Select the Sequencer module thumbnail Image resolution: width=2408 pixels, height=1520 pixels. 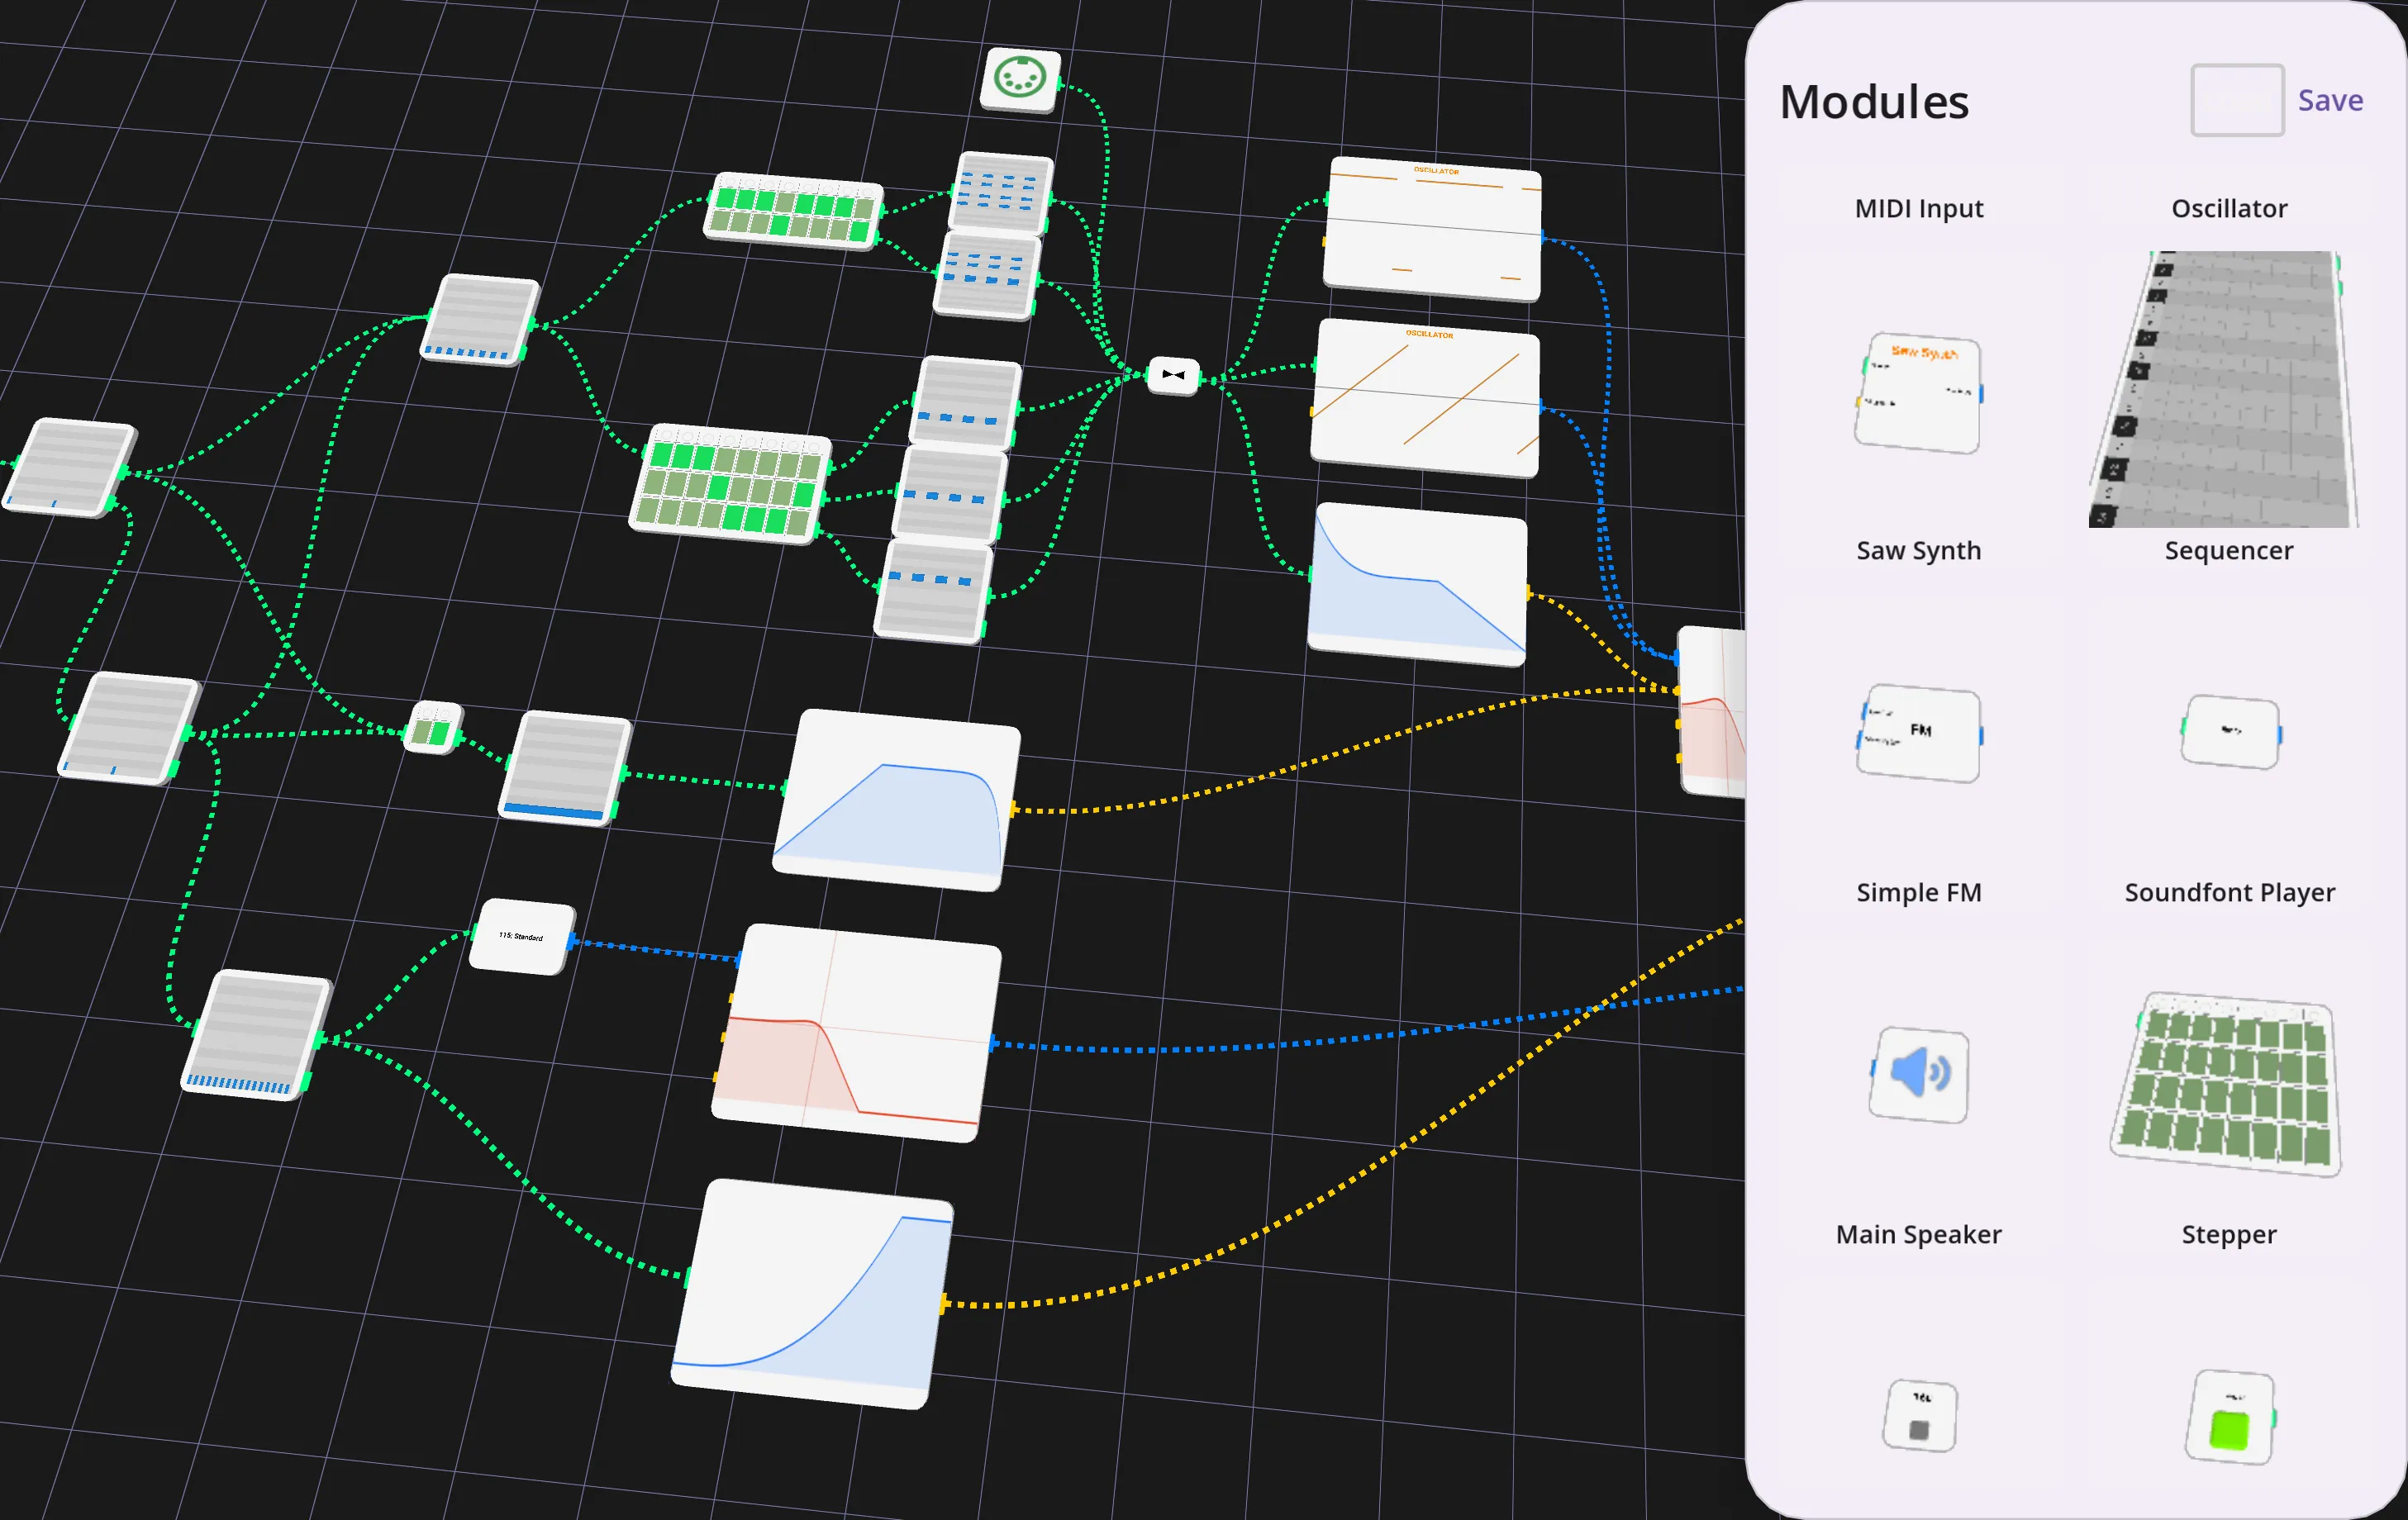pos(2225,388)
